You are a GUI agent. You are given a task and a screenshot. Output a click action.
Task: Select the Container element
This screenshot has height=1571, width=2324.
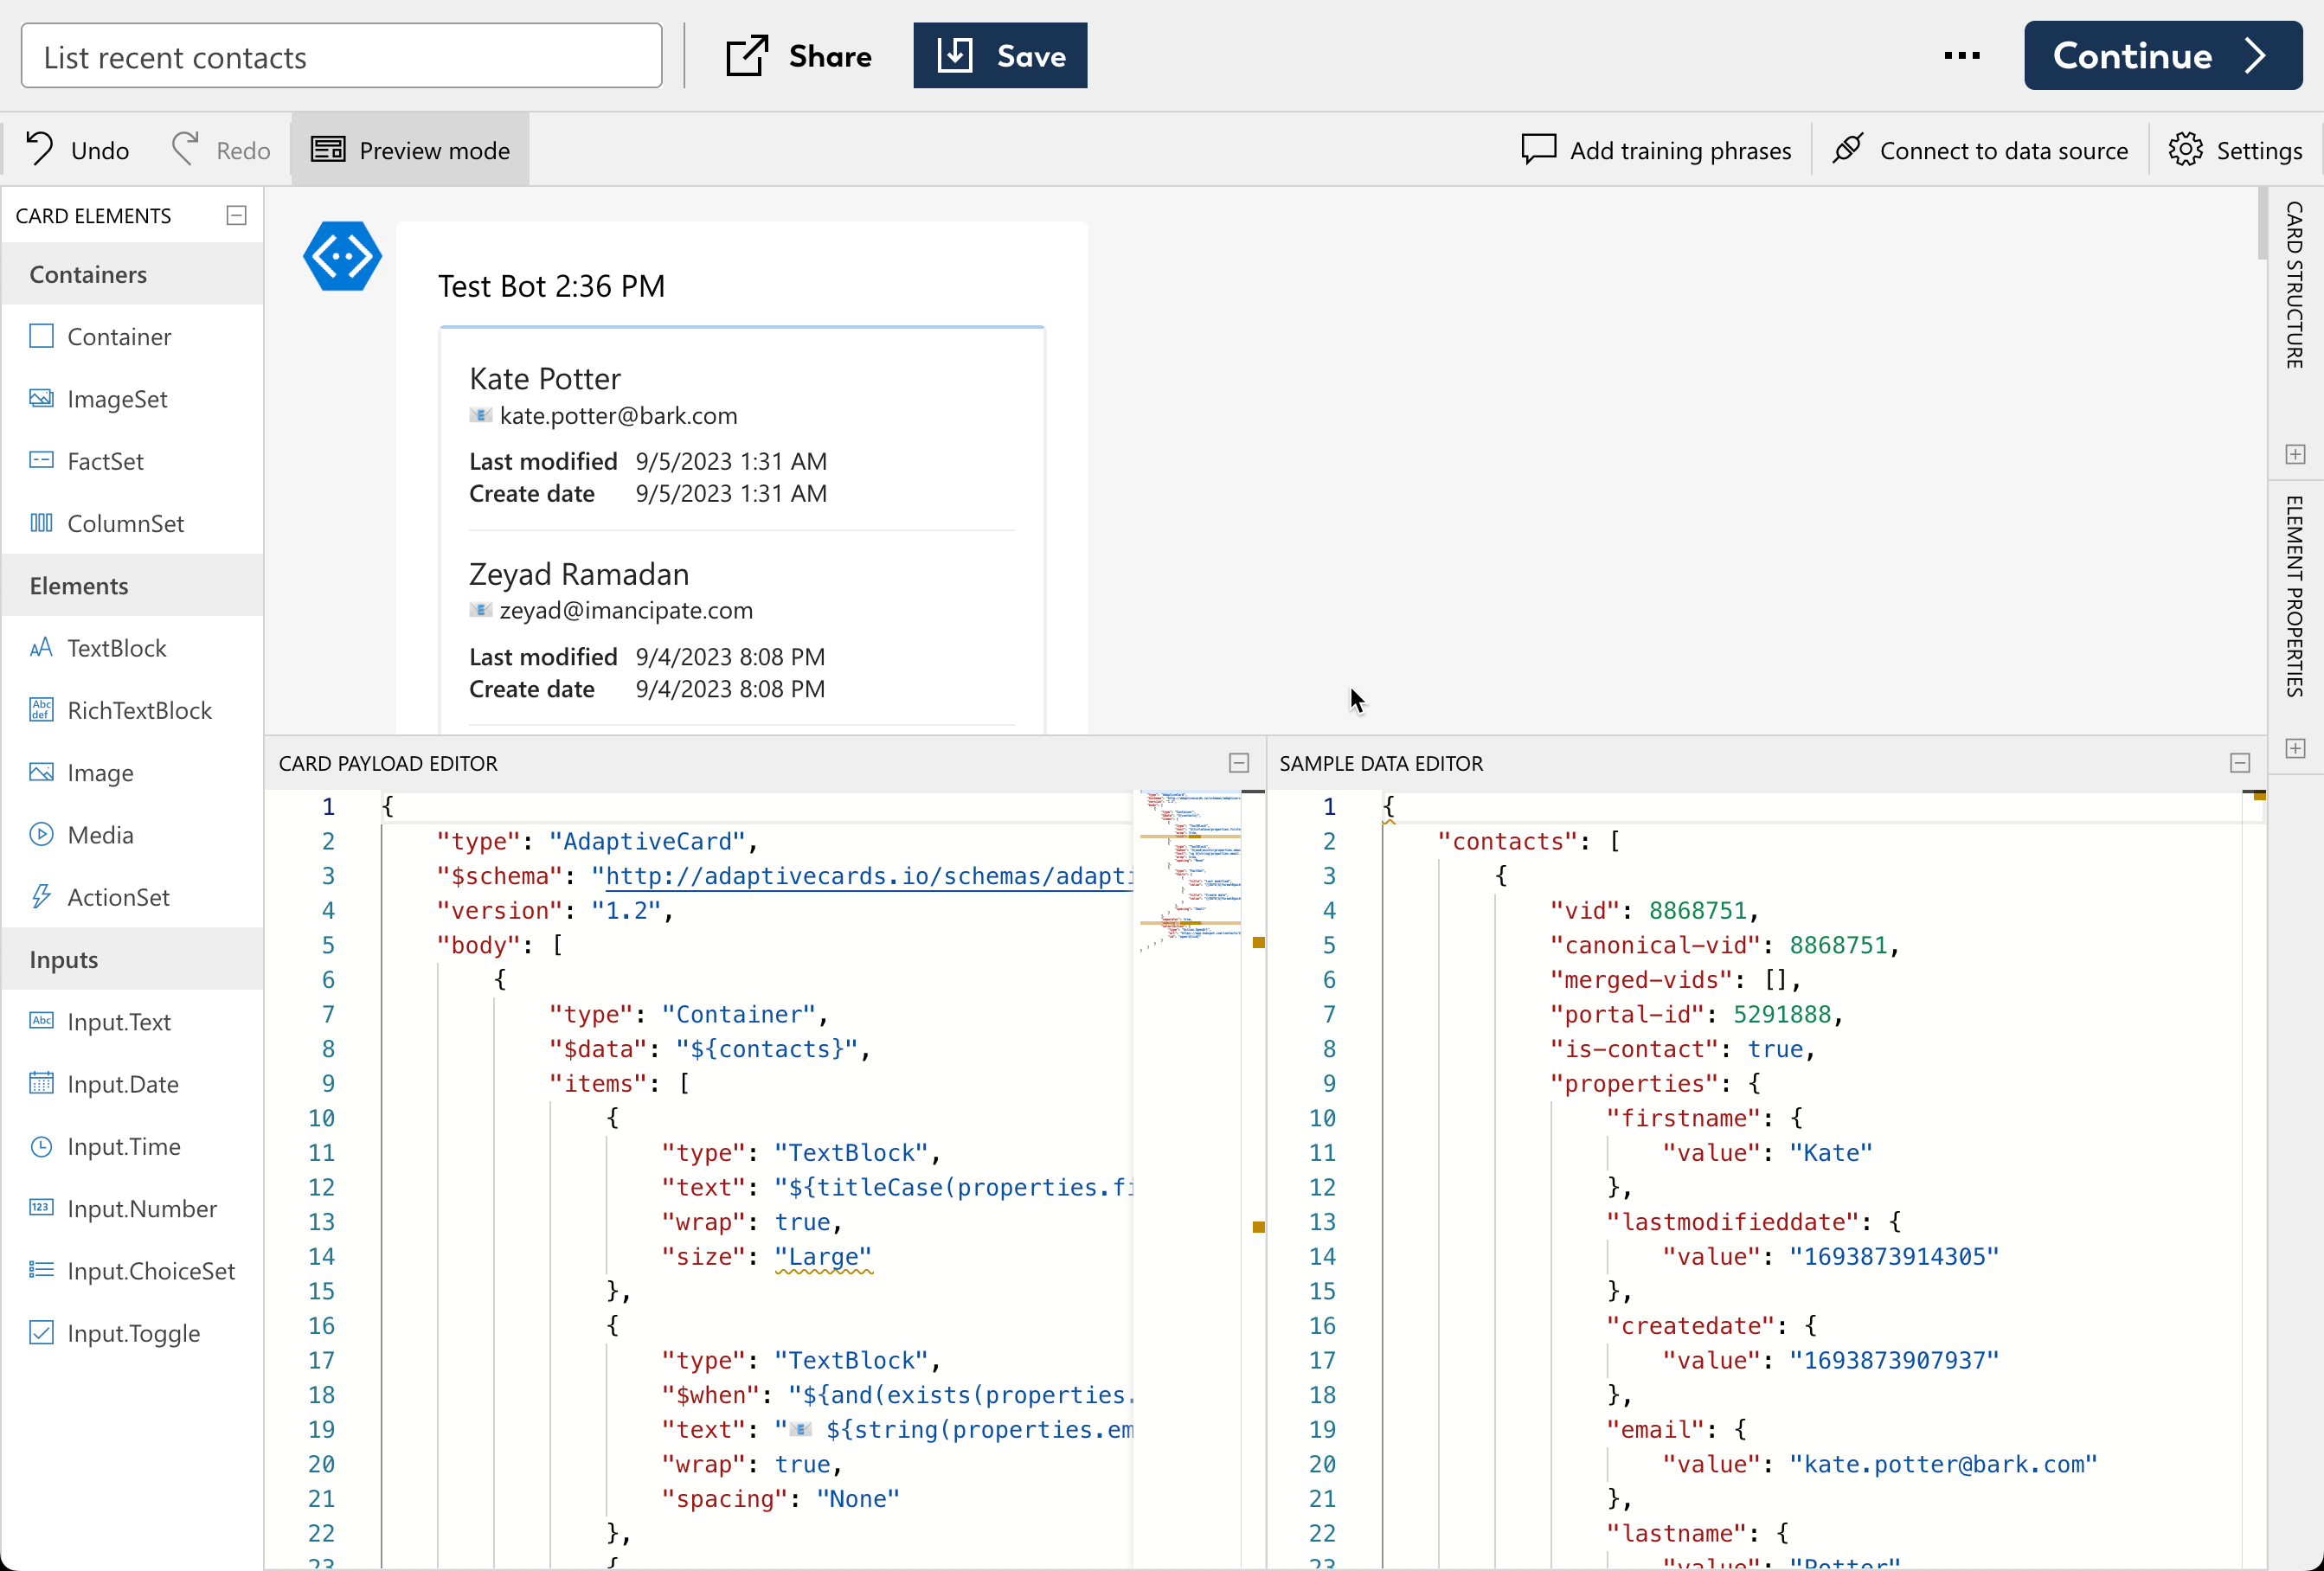(x=132, y=336)
